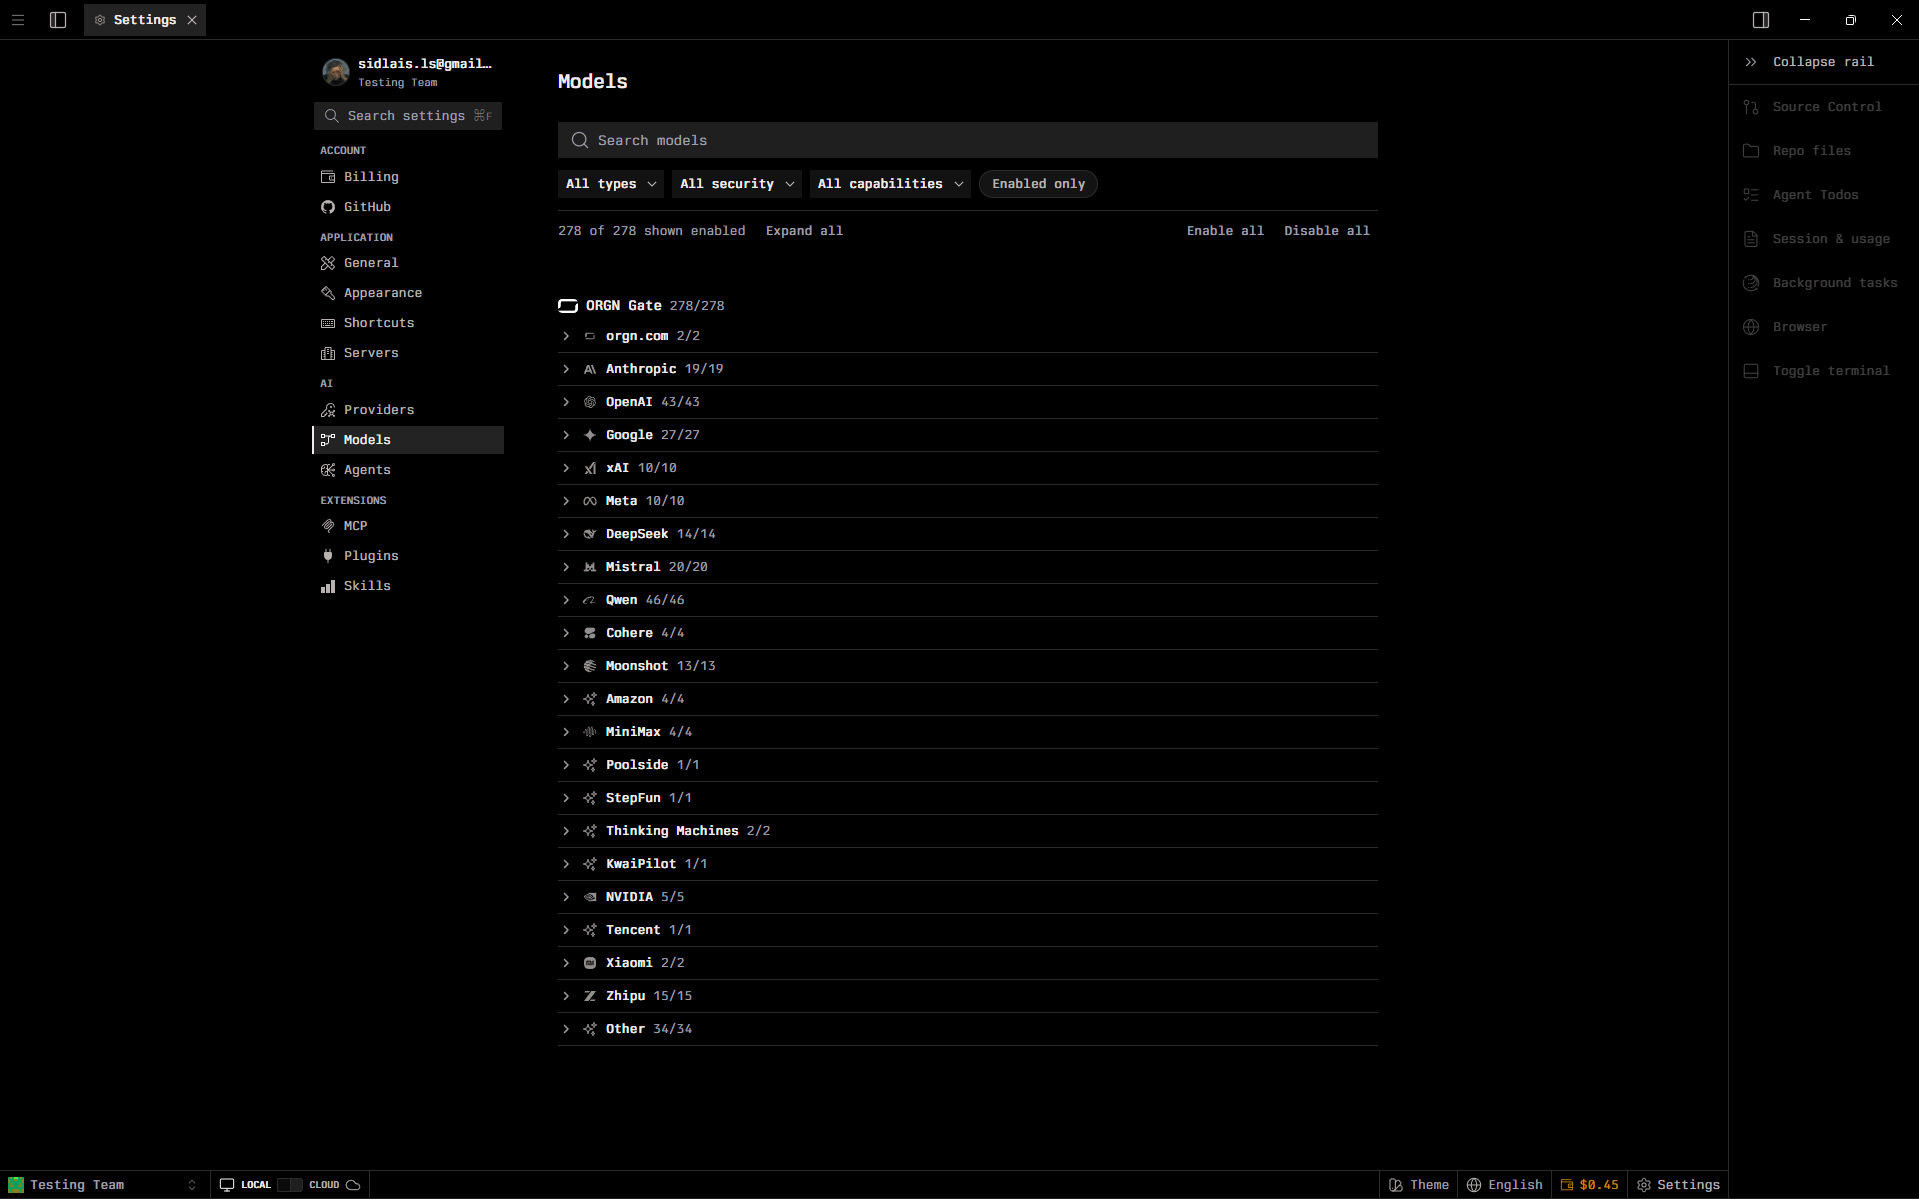
Task: Flip the Local/Cloud switch
Action: click(x=290, y=1185)
